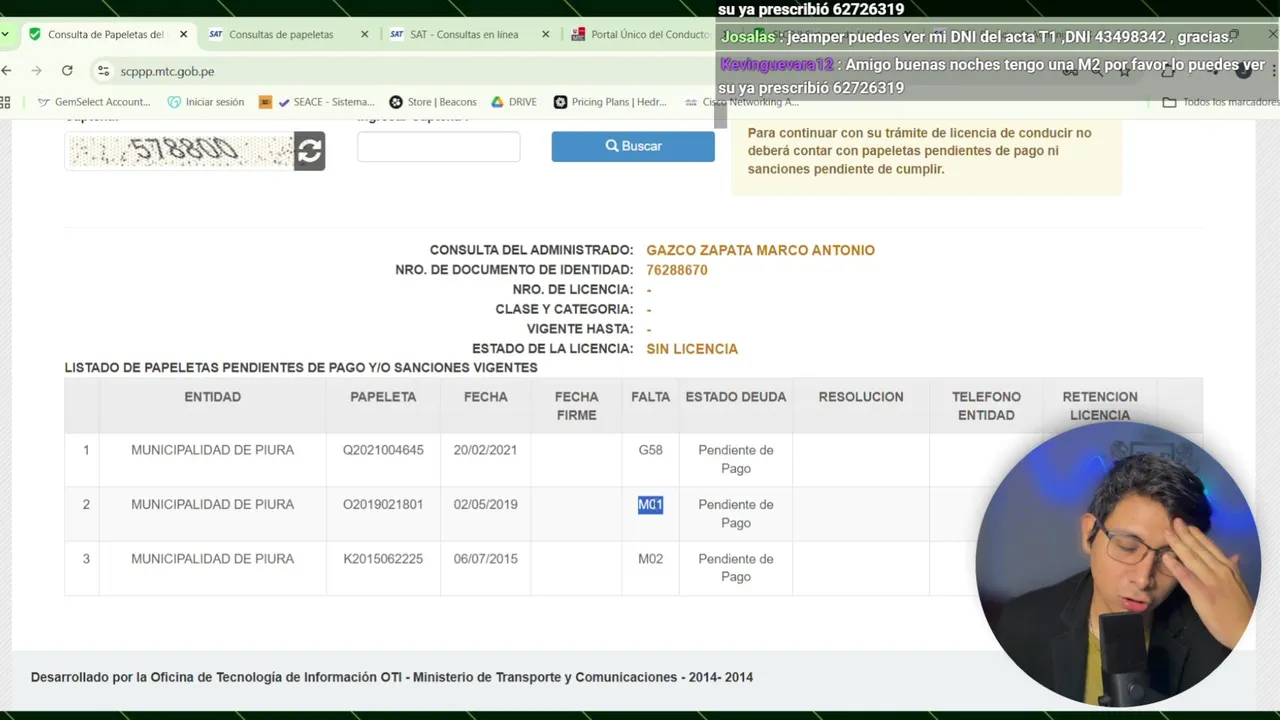The width and height of the screenshot is (1280, 720).
Task: Click the falta code M02
Action: (x=650, y=559)
